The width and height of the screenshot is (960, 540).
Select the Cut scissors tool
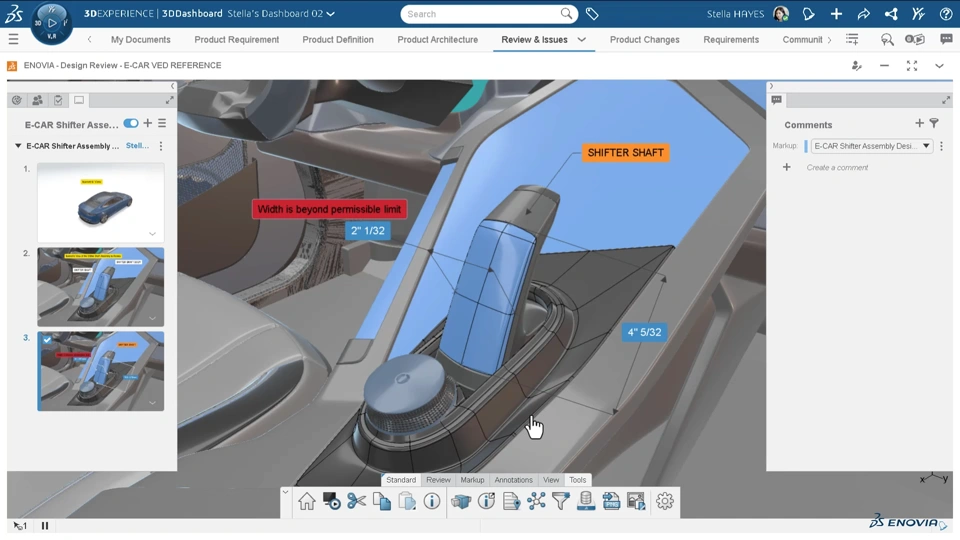tap(356, 501)
